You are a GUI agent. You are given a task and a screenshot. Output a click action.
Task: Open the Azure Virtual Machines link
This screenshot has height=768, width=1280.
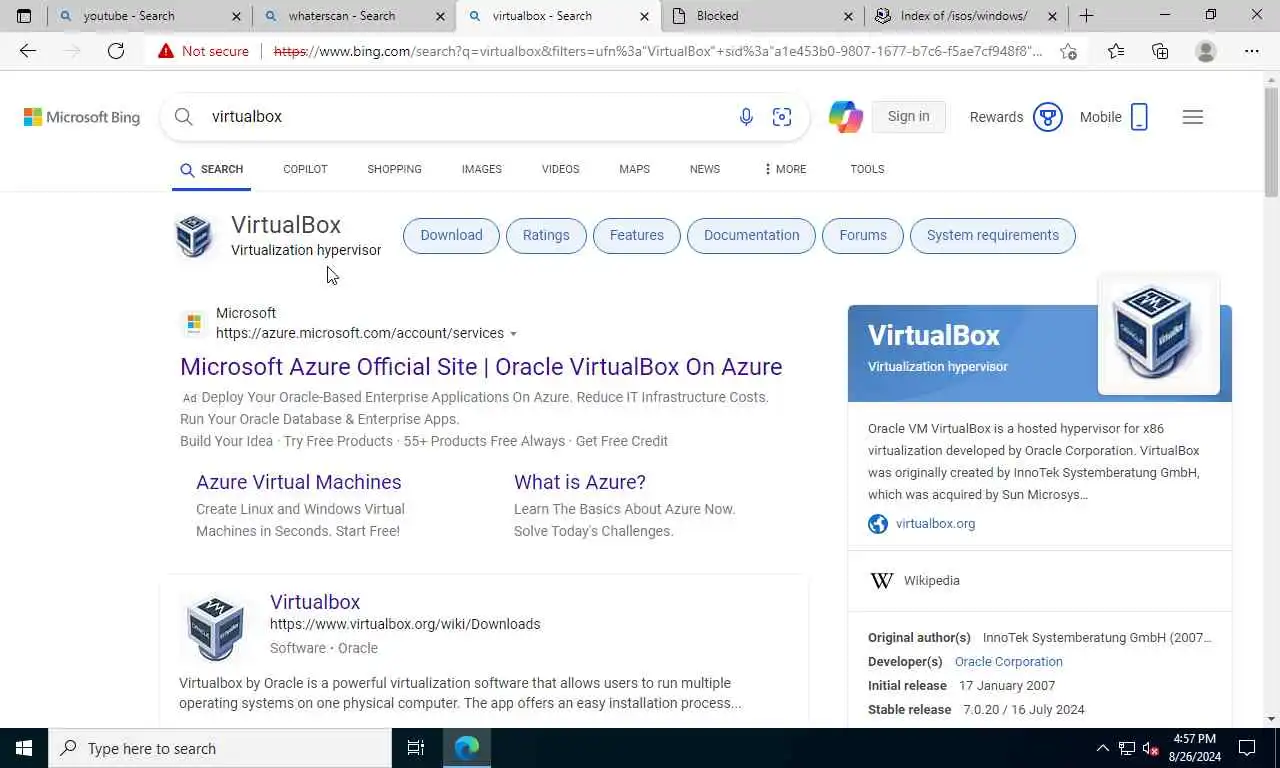point(299,482)
